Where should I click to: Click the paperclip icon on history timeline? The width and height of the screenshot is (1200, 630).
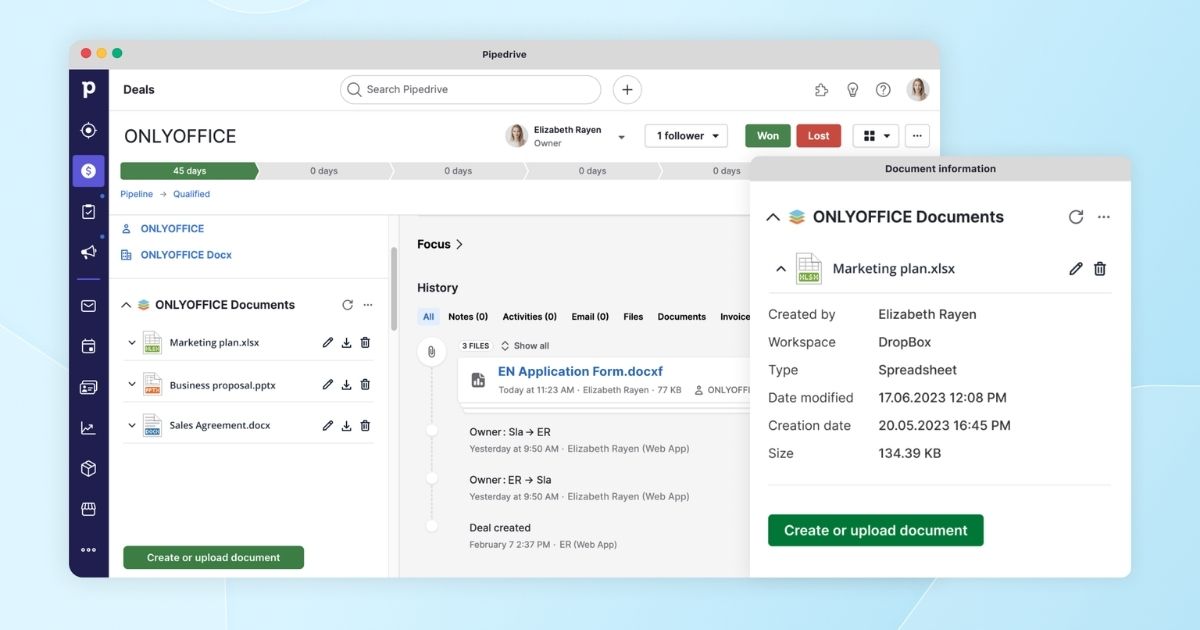coord(431,351)
